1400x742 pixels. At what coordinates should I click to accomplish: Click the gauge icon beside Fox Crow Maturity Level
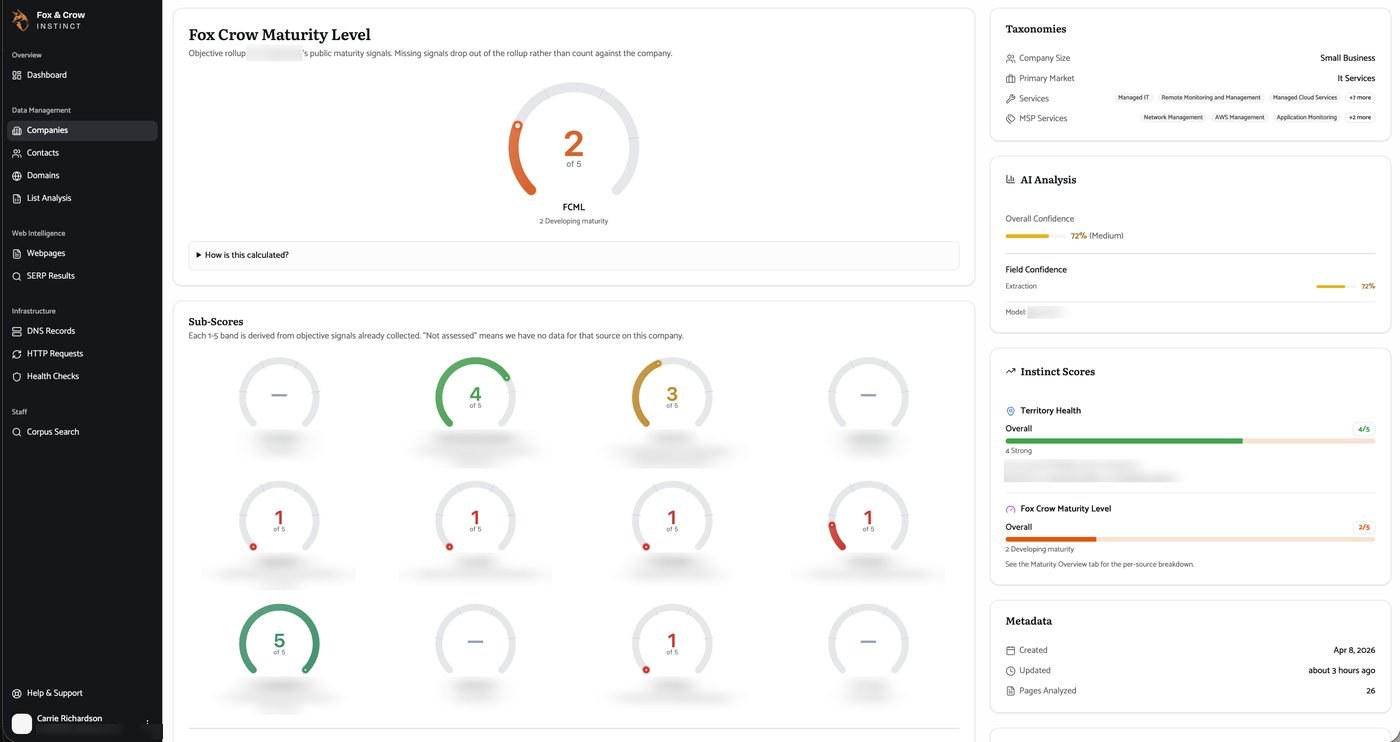1011,509
